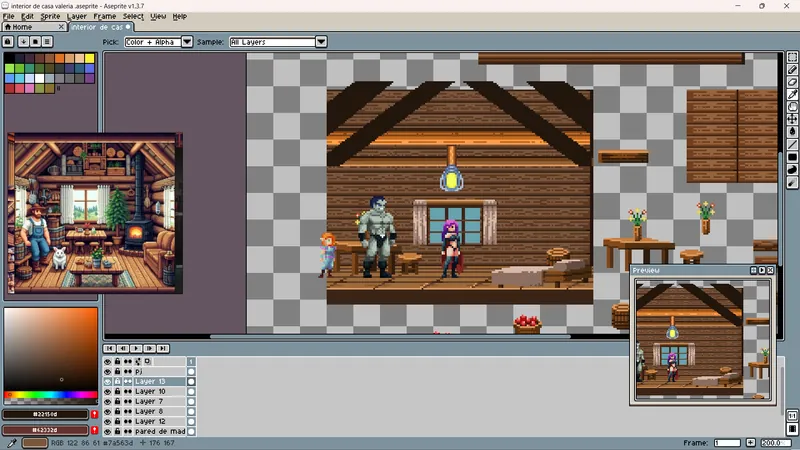The width and height of the screenshot is (800, 450).
Task: Go to the last frame
Action: 162,348
